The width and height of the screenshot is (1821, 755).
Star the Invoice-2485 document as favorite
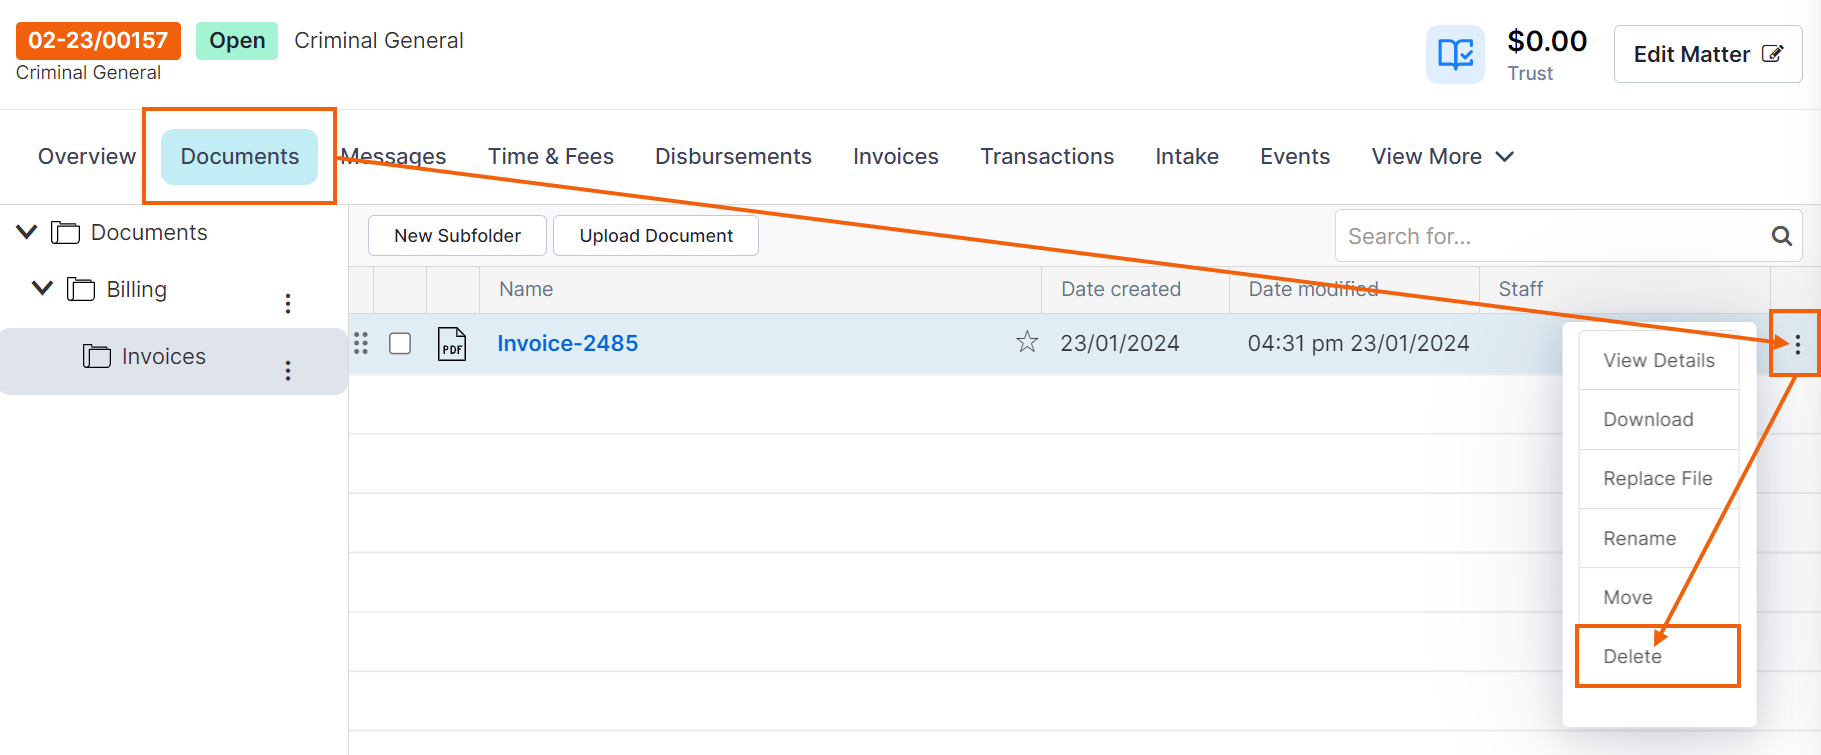pyautogui.click(x=1027, y=343)
